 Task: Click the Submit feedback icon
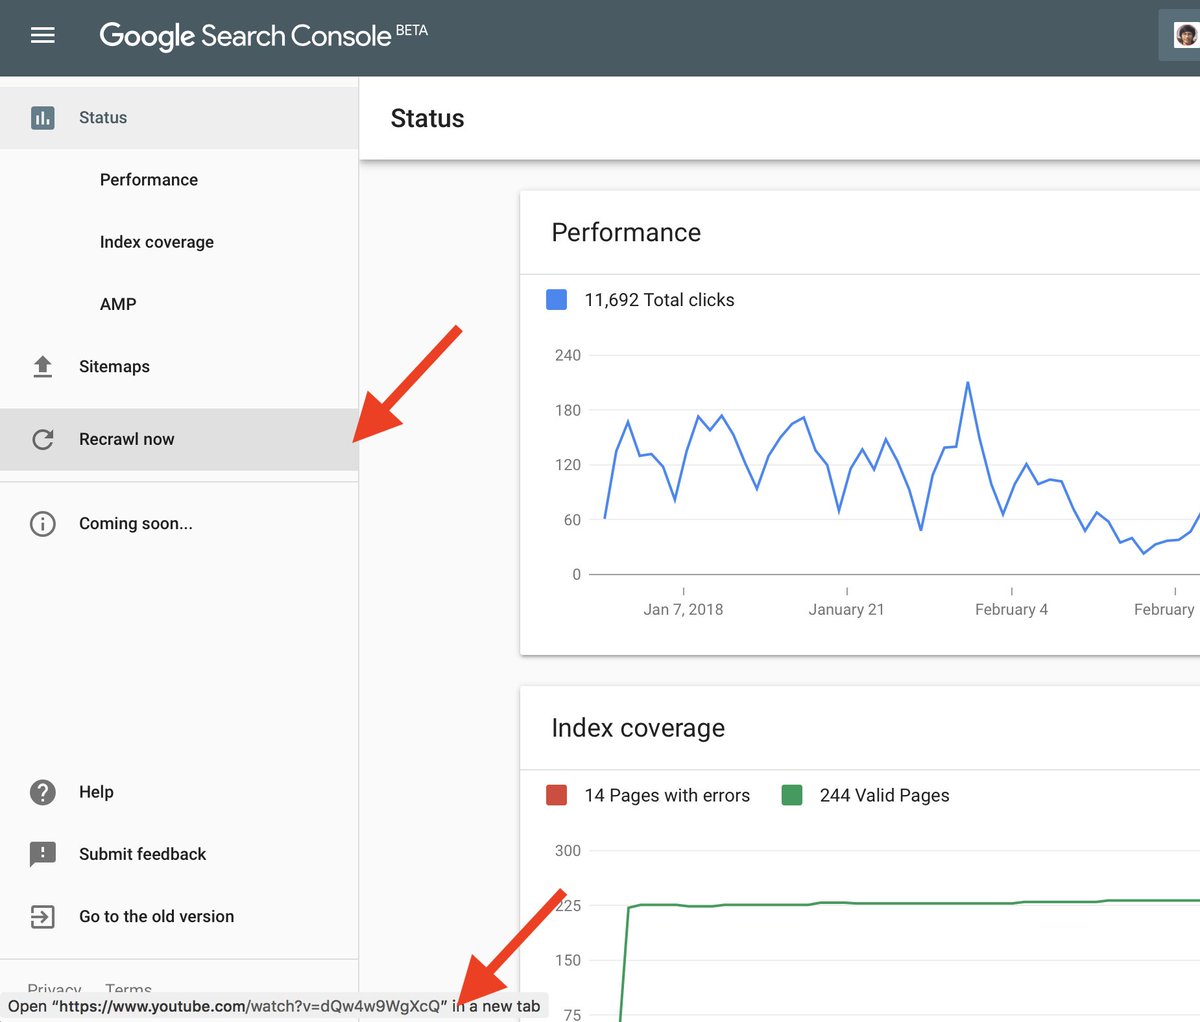[42, 854]
